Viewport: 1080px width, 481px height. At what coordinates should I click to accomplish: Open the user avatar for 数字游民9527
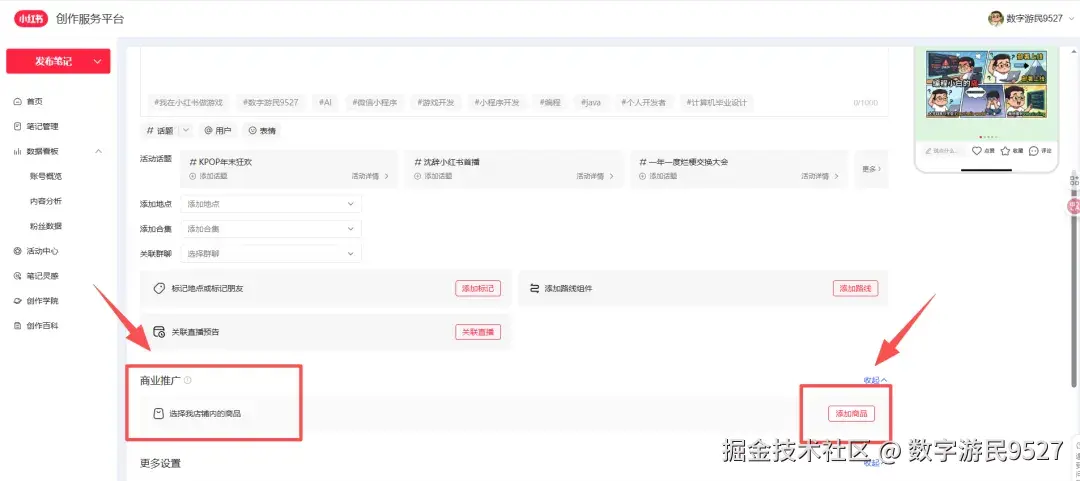[x=995, y=19]
